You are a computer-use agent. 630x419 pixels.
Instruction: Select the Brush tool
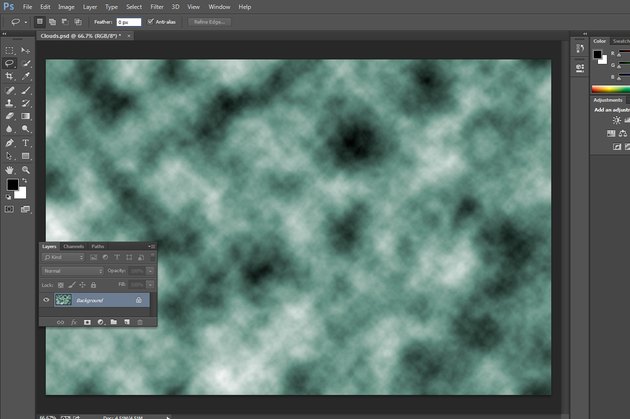26,90
